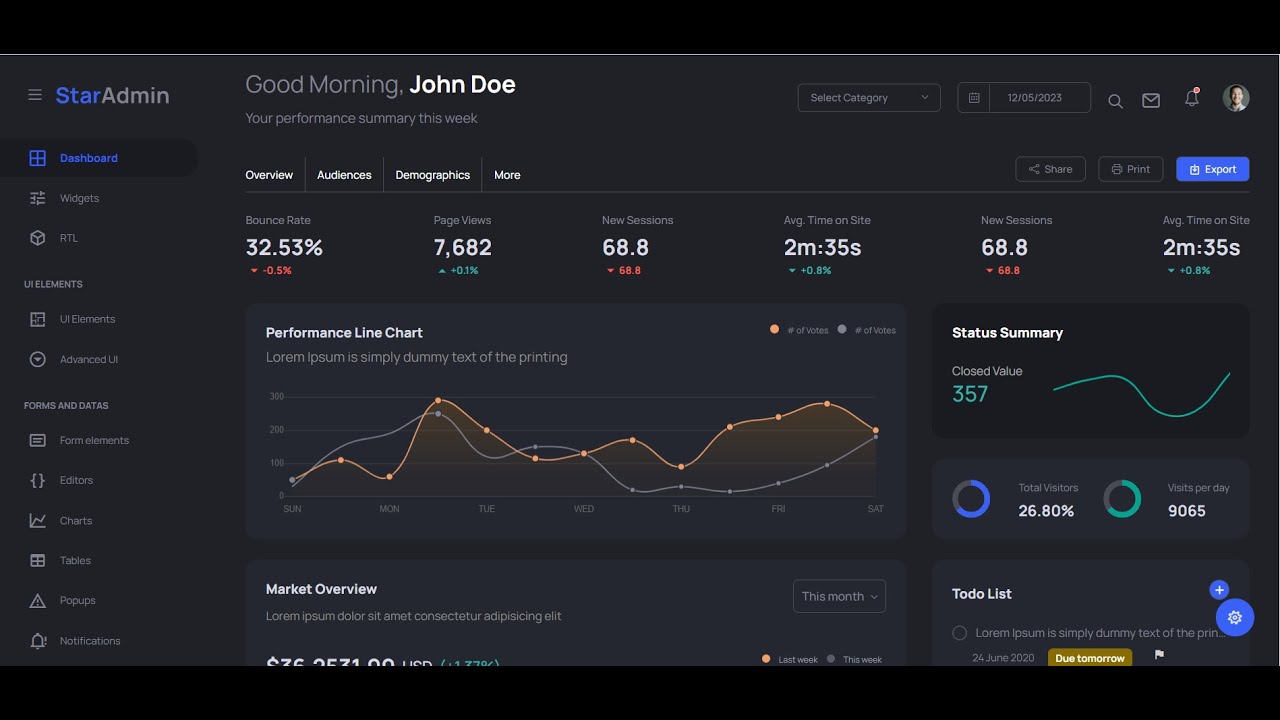Click the Popups warning triangle icon
The image size is (1280, 720).
point(38,601)
